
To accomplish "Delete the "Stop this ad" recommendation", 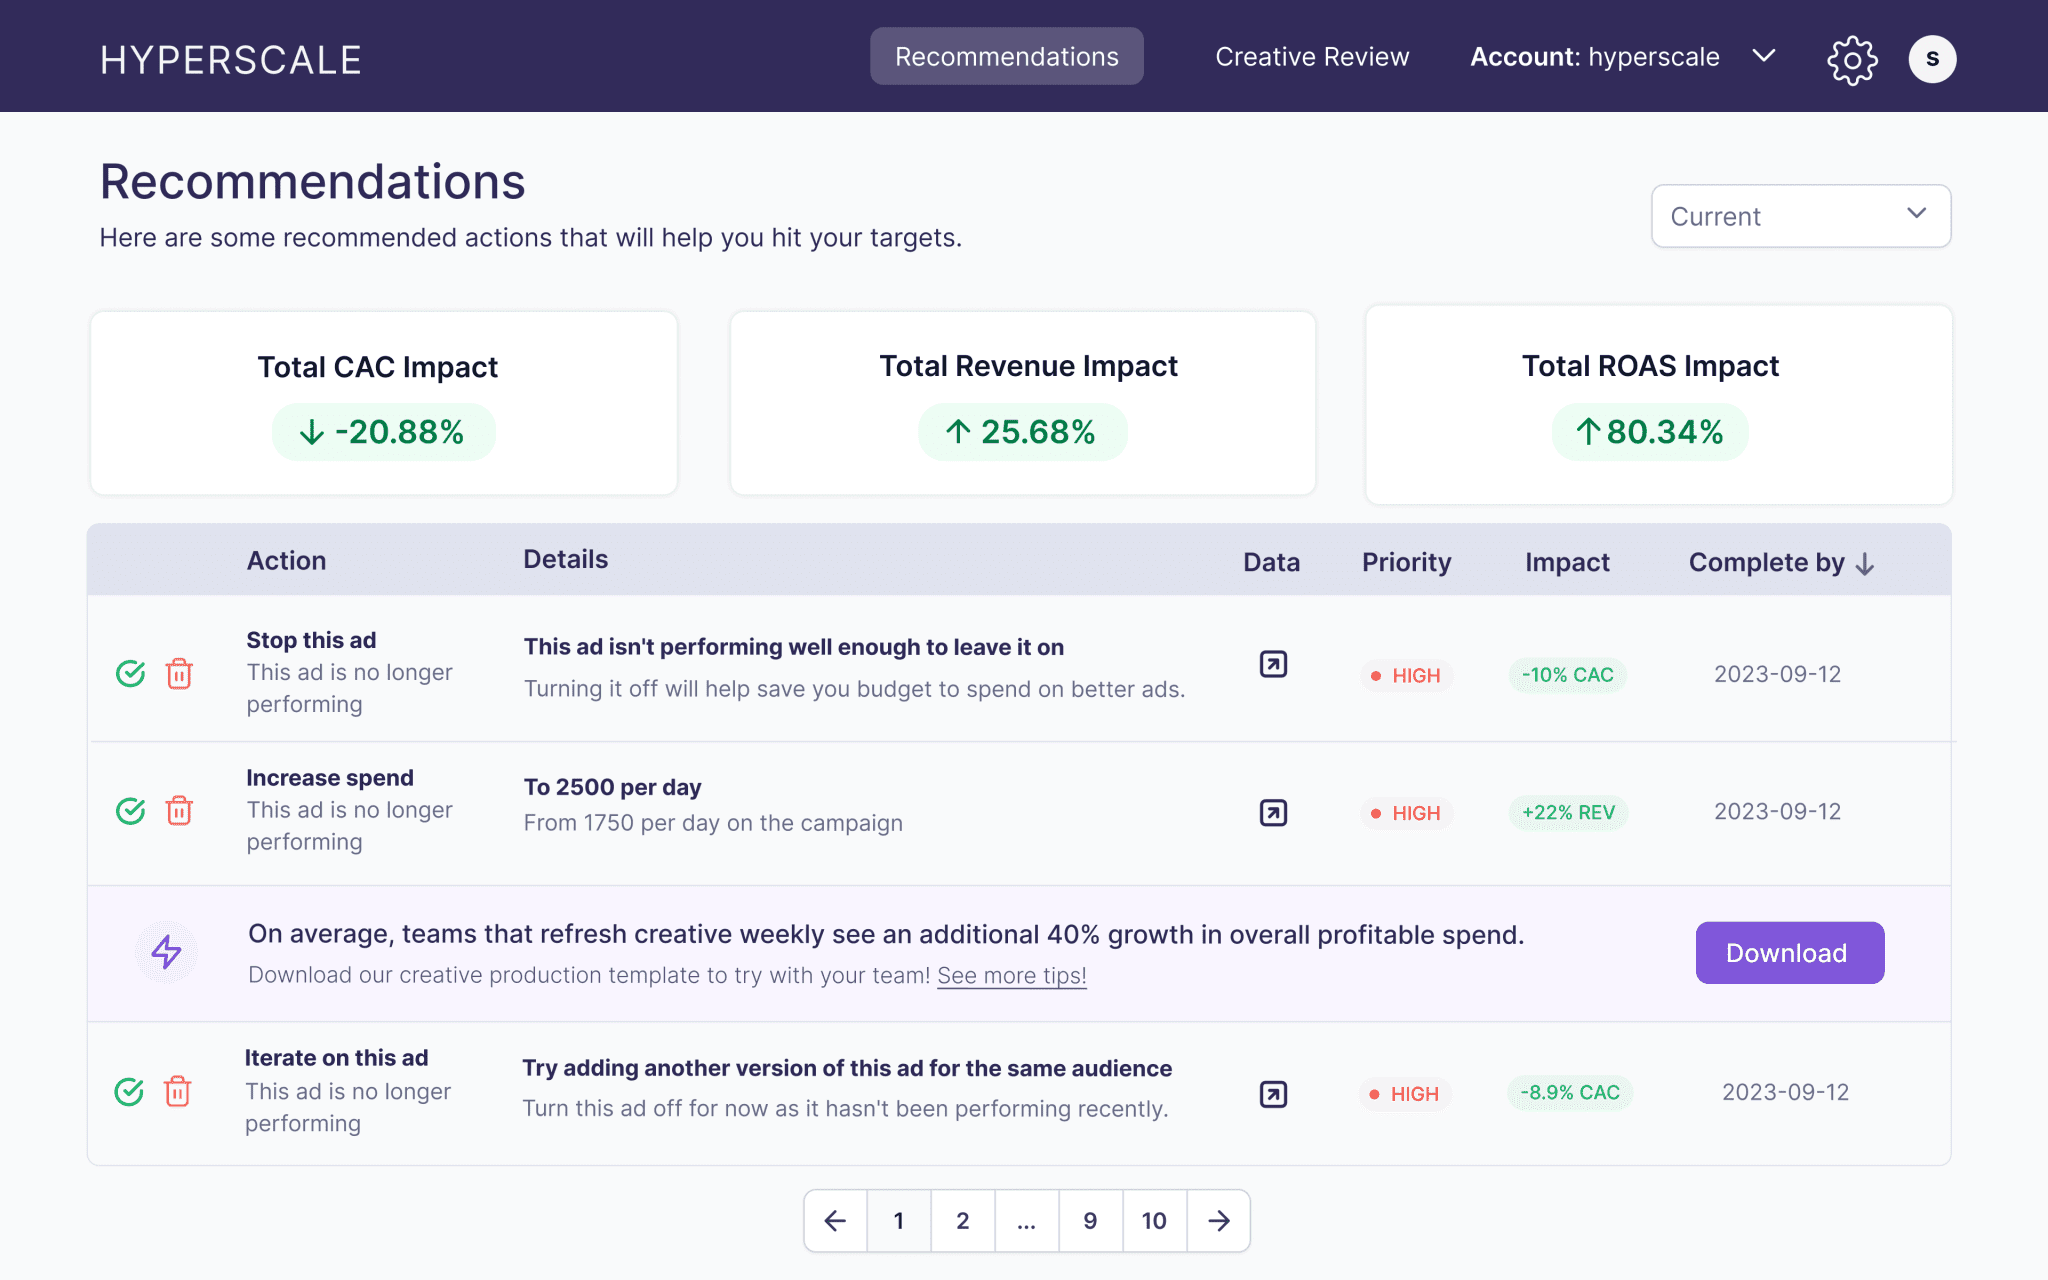I will [x=179, y=675].
